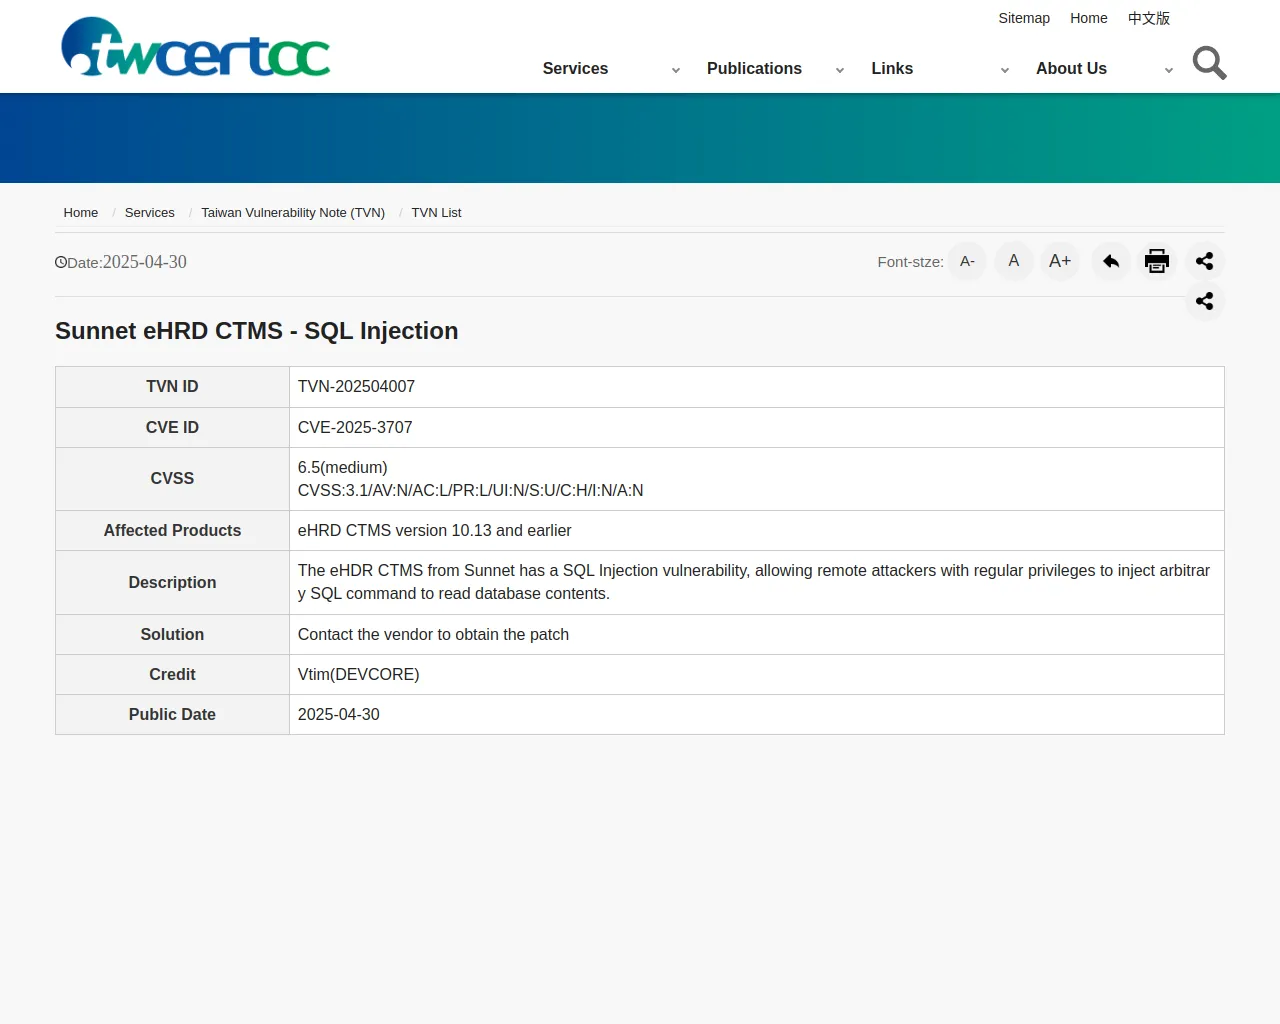This screenshot has width=1280, height=1024.
Task: Click the Sunnet eHRD CTMS - SQL Injection heading
Action: click(257, 331)
